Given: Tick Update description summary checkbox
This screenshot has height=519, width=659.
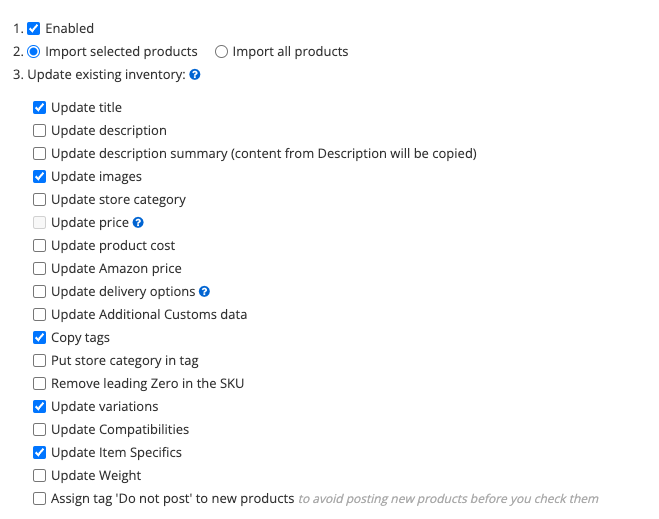Looking at the screenshot, I should click(x=40, y=154).
